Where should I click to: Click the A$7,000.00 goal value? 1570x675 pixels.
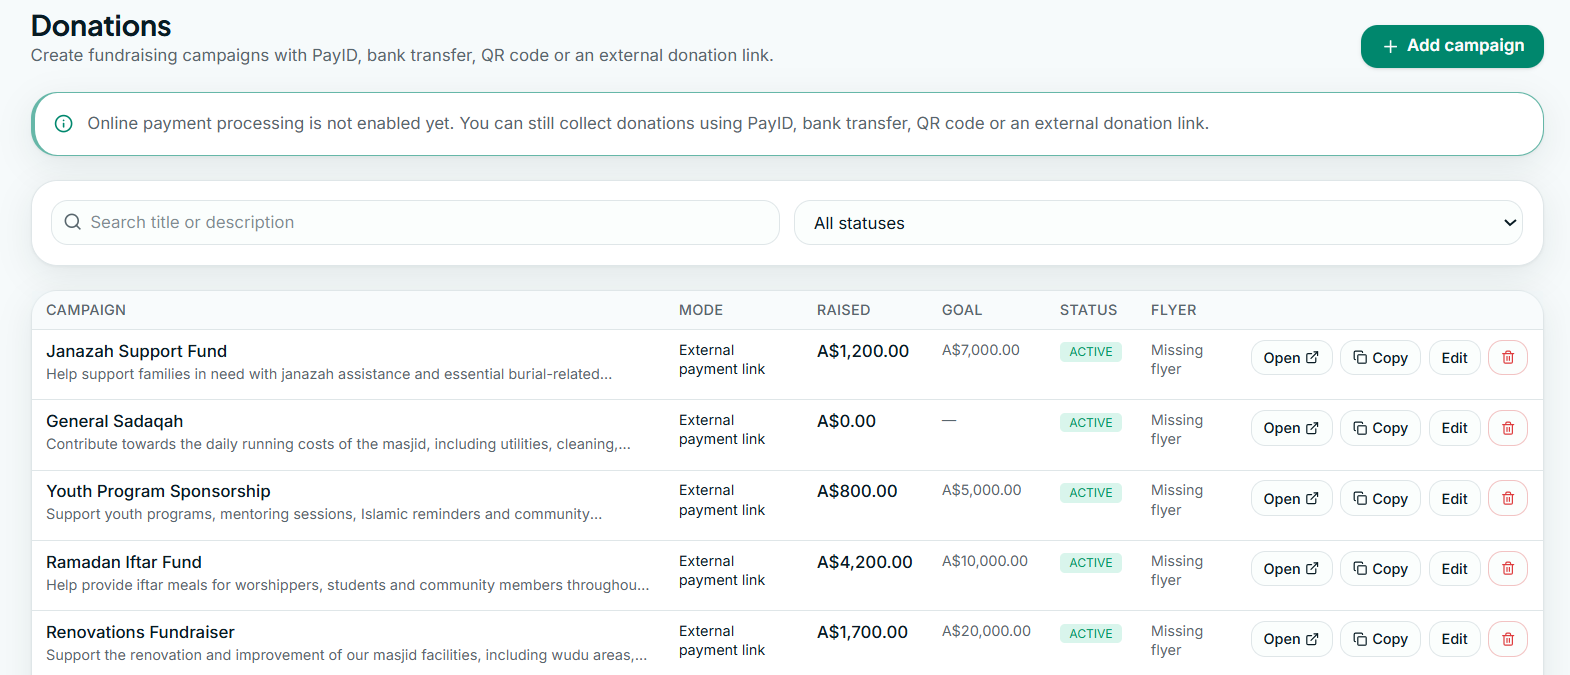tap(981, 350)
